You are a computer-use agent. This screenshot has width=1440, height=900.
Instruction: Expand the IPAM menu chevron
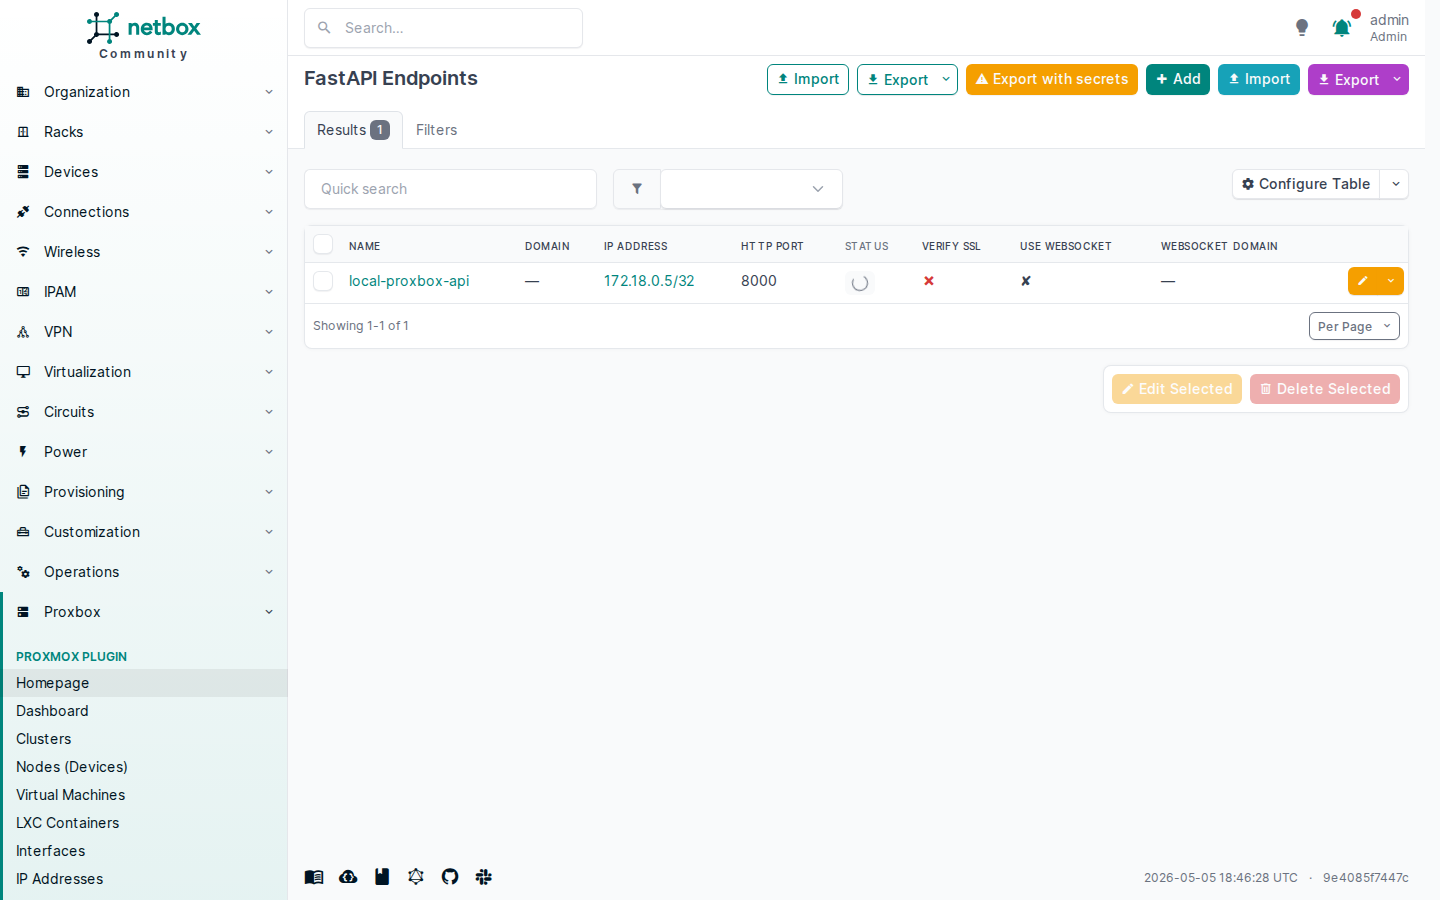(269, 292)
